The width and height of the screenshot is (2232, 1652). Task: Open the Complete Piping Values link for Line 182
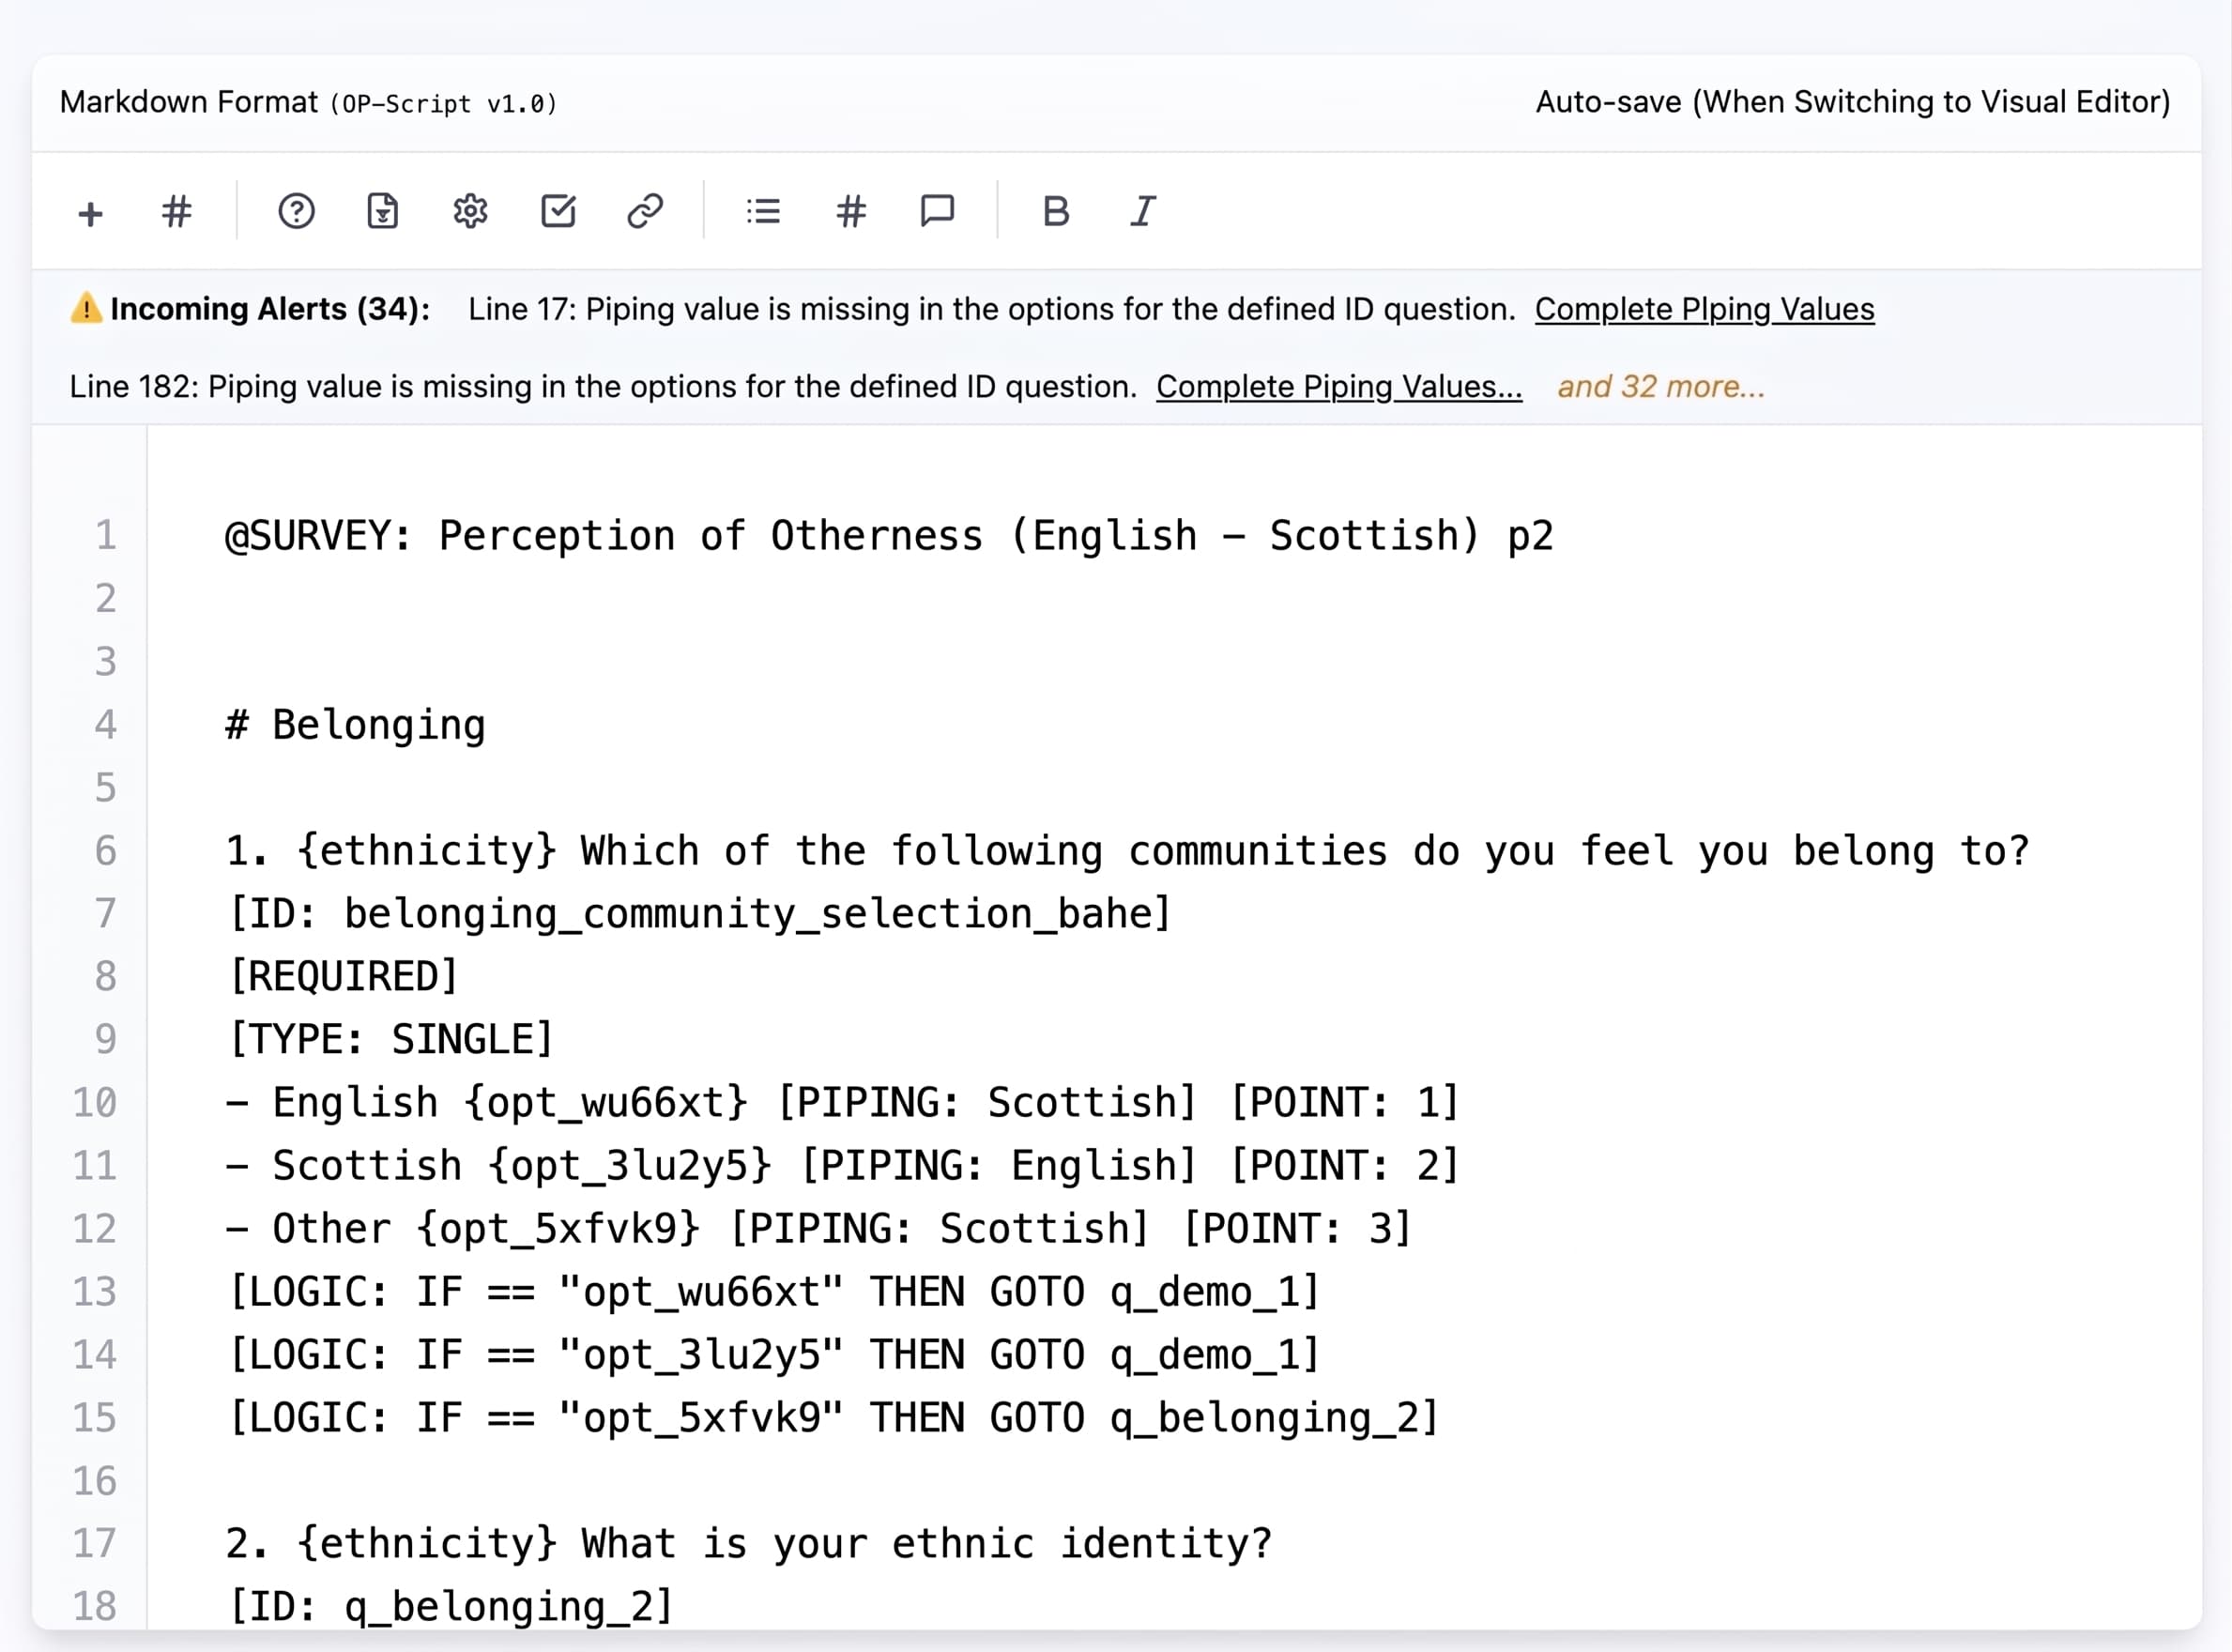point(1339,386)
